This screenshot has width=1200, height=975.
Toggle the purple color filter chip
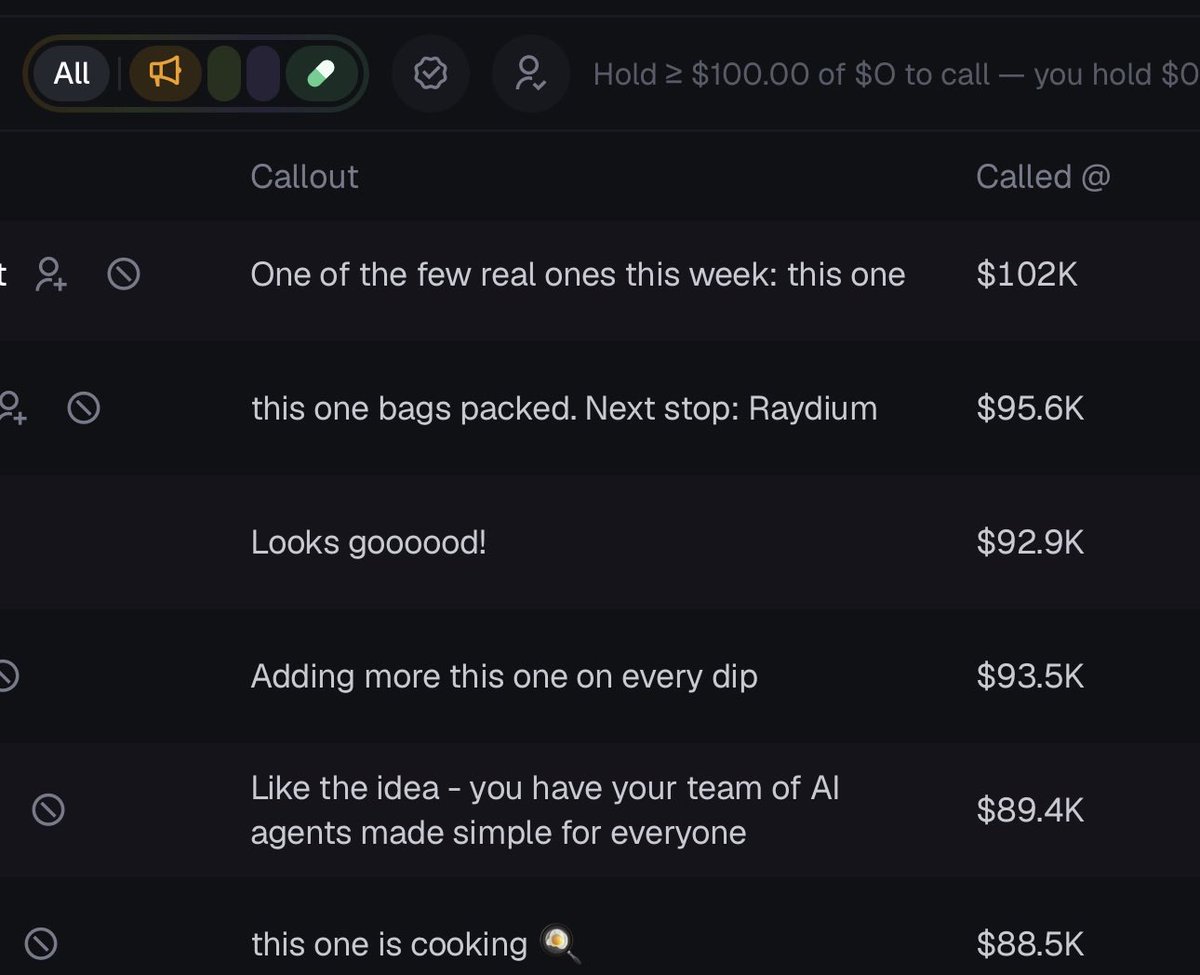click(263, 74)
